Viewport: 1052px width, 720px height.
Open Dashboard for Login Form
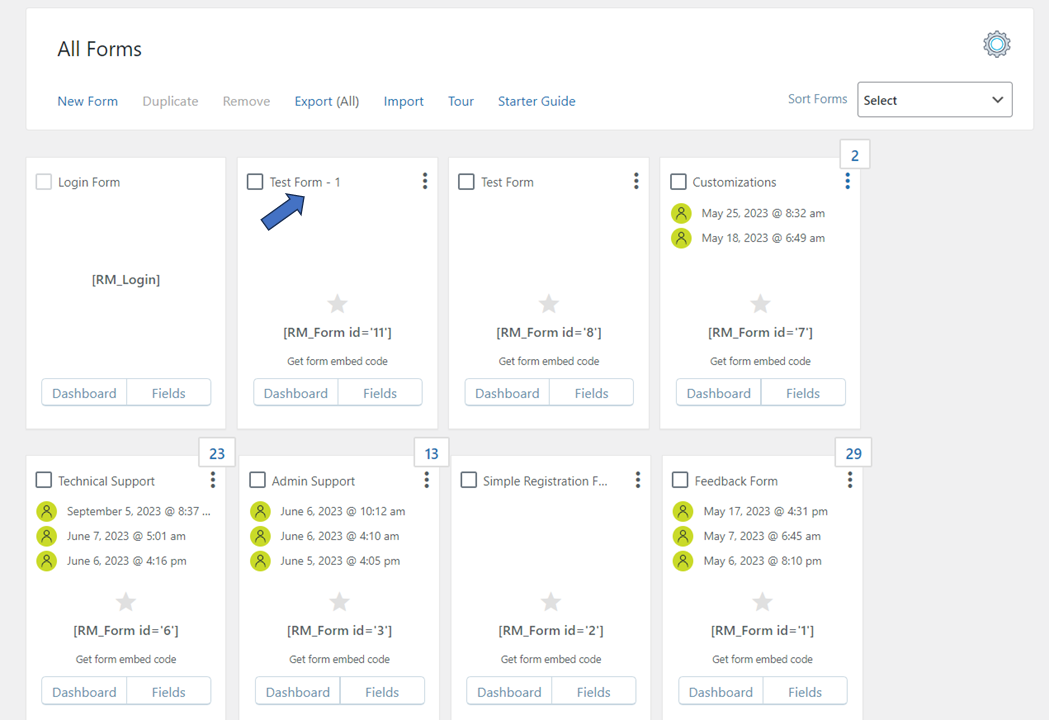click(x=85, y=393)
